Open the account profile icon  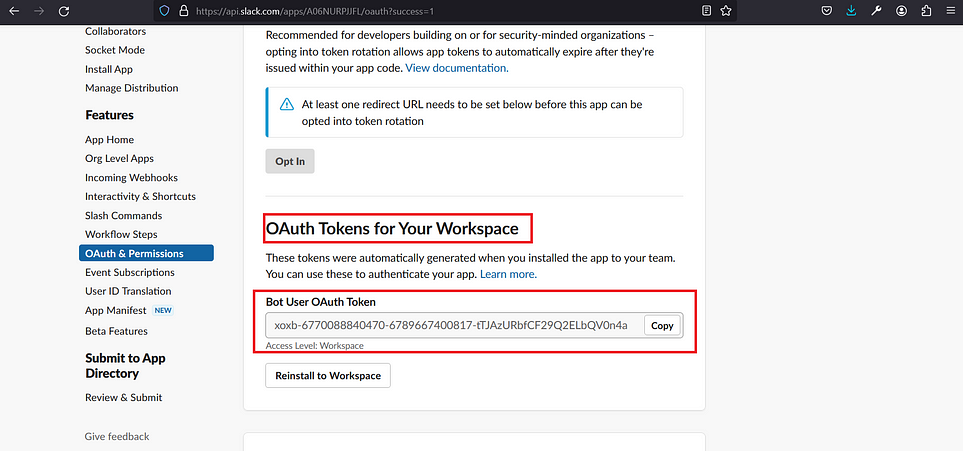[x=901, y=10]
